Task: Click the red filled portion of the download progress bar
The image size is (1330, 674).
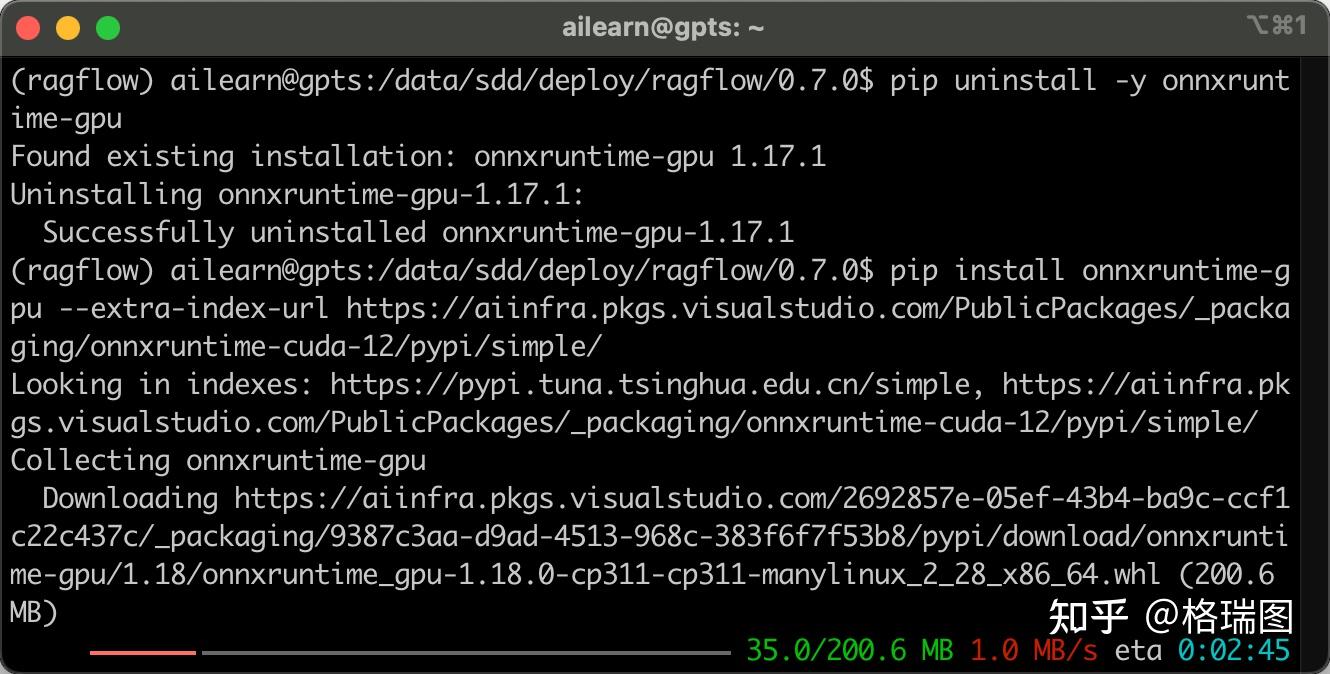Action: 142,653
